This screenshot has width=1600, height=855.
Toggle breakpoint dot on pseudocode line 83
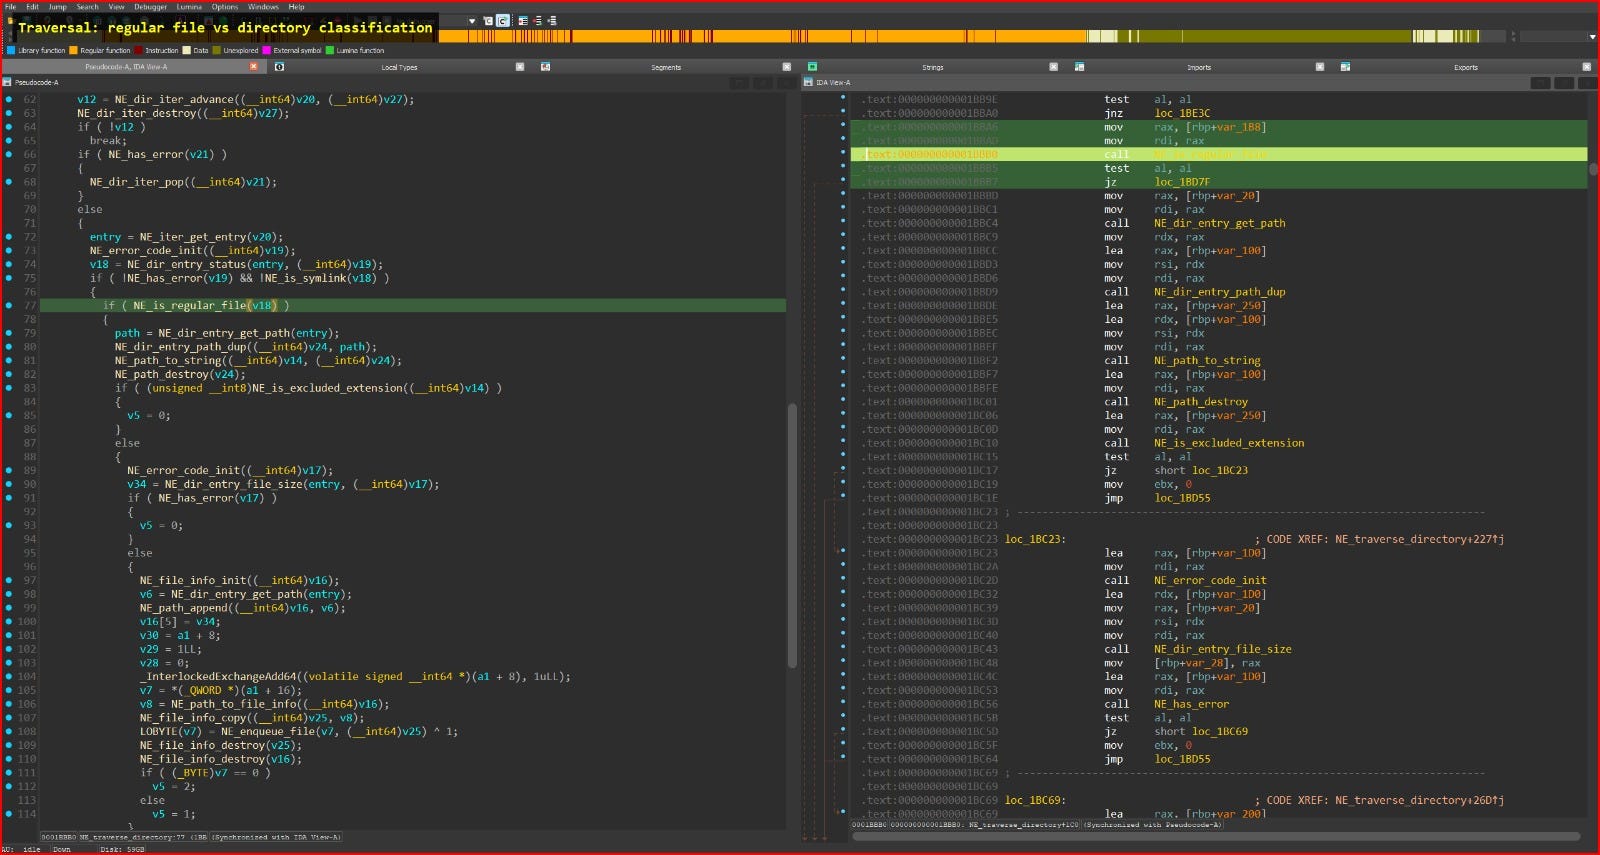tap(9, 388)
